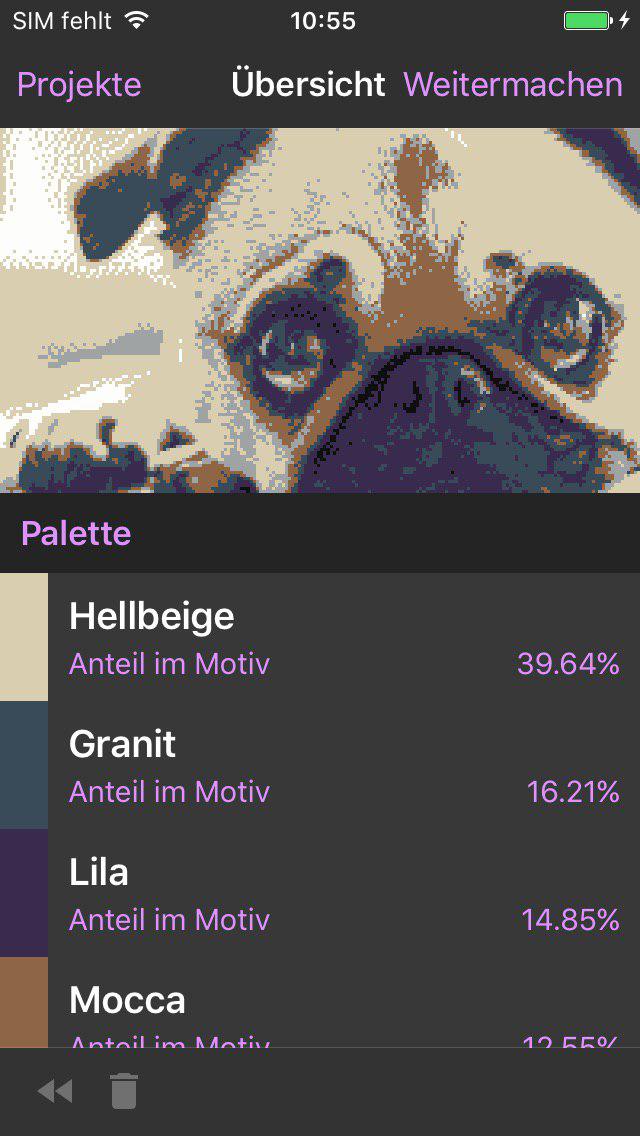
Task: Select the Granit color swatch
Action: click(x=24, y=765)
